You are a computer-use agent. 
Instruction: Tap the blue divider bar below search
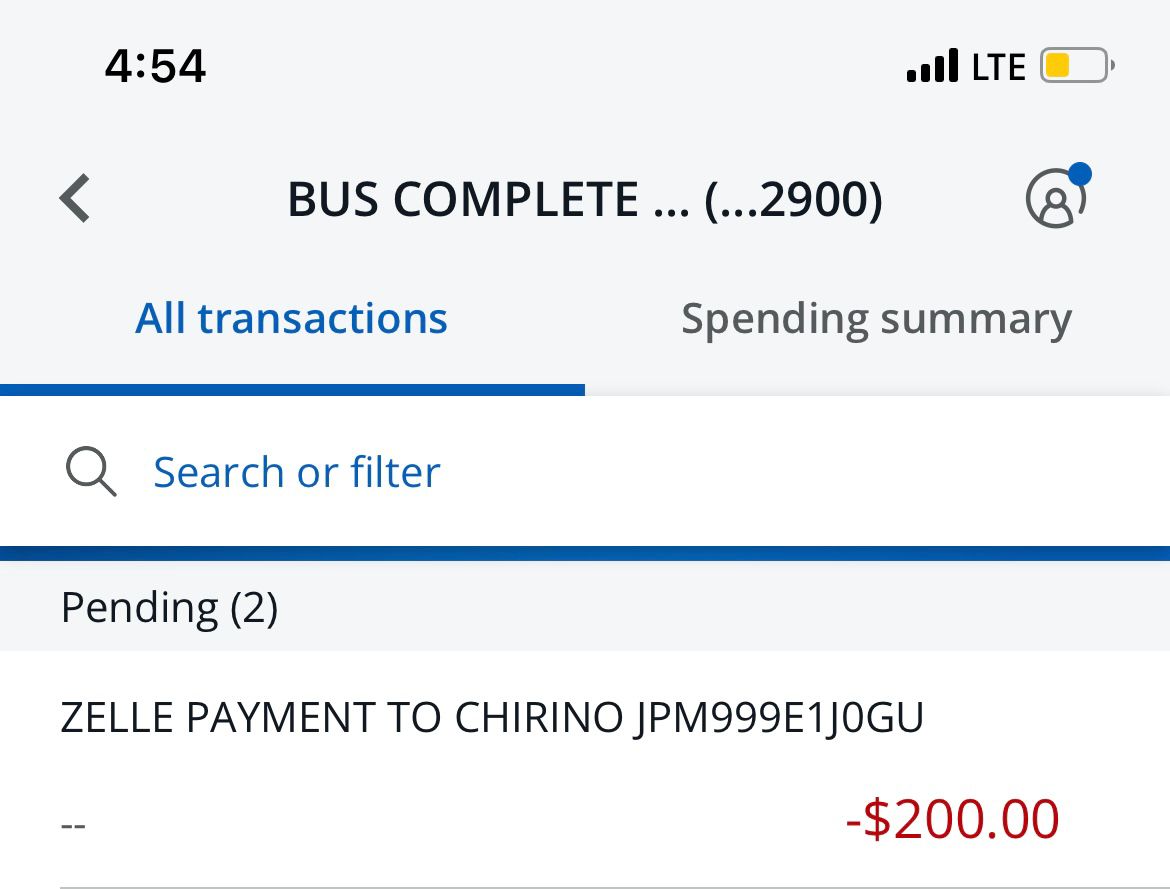585,554
